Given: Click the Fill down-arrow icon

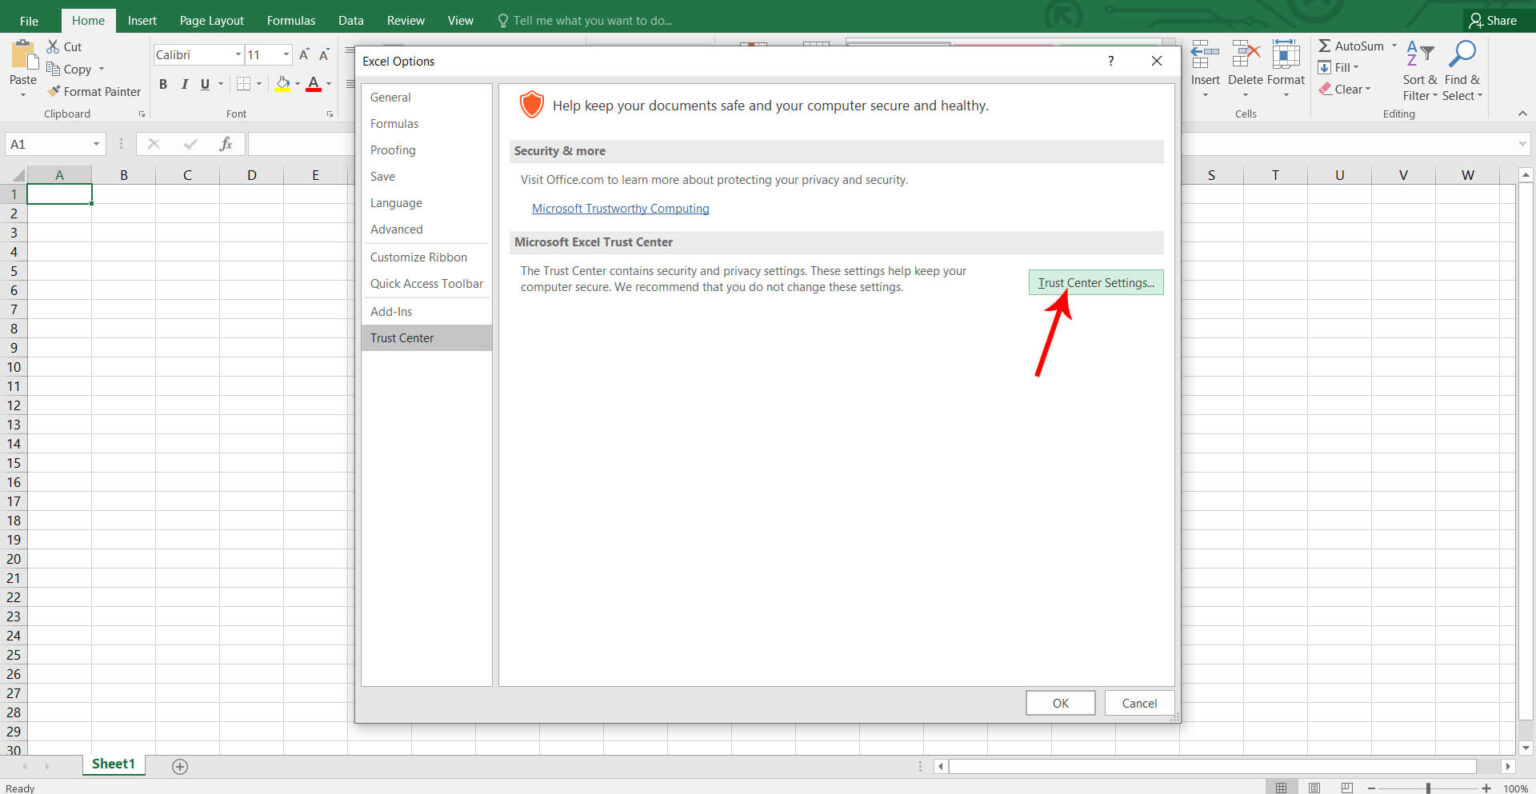Looking at the screenshot, I should pyautogui.click(x=1324, y=67).
